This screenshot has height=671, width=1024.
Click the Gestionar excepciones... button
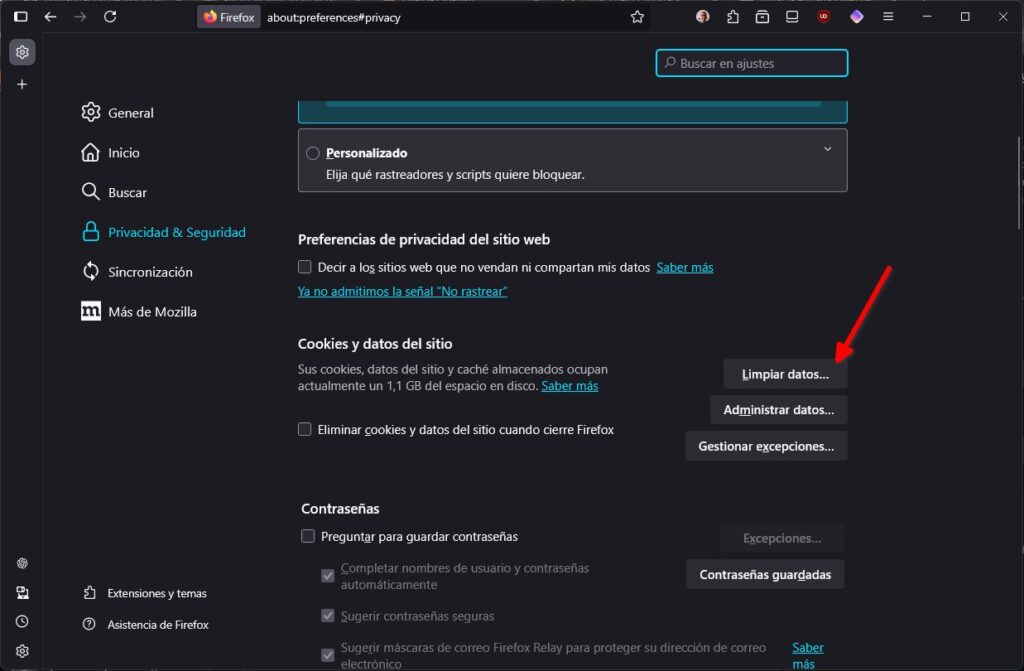tap(766, 446)
